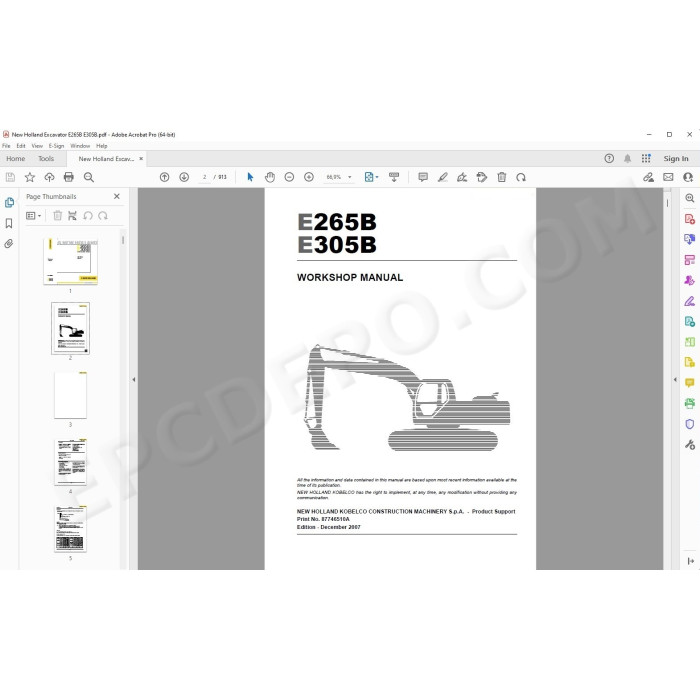This screenshot has height=700, width=700.
Task: Click the Stamp tool icon
Action: click(x=482, y=177)
